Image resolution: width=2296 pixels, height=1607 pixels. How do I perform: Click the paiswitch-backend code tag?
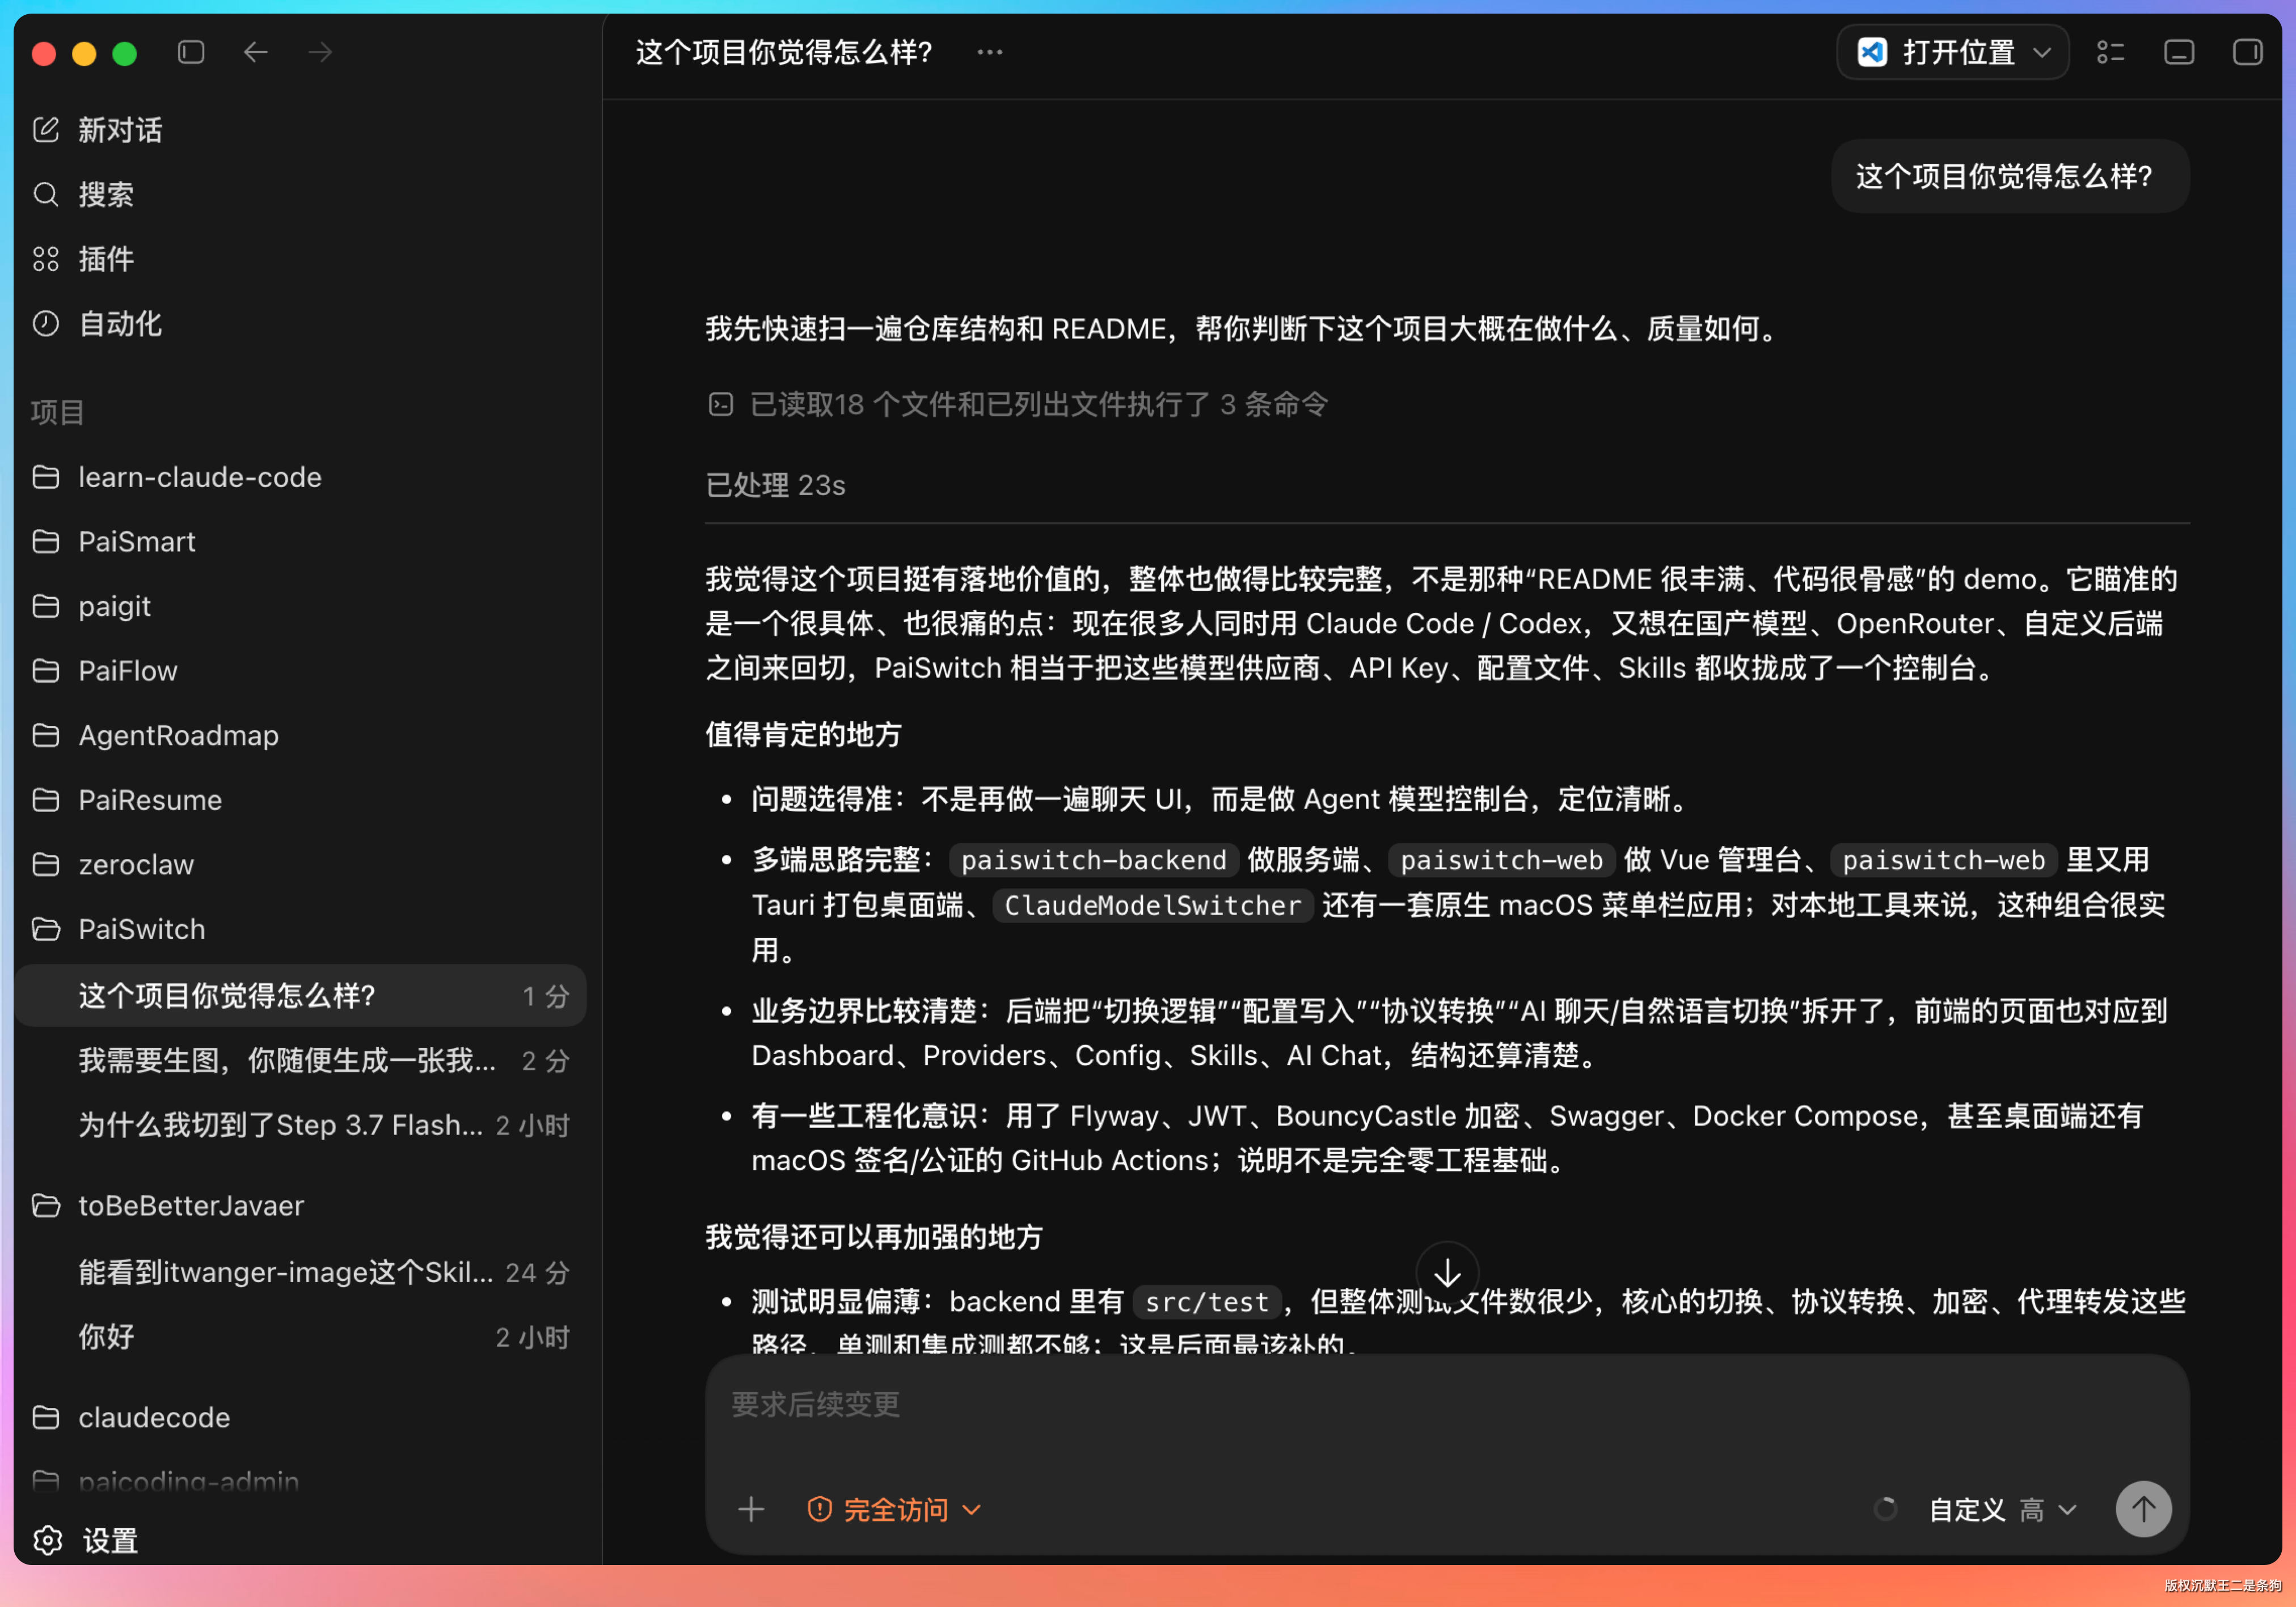pos(1094,860)
